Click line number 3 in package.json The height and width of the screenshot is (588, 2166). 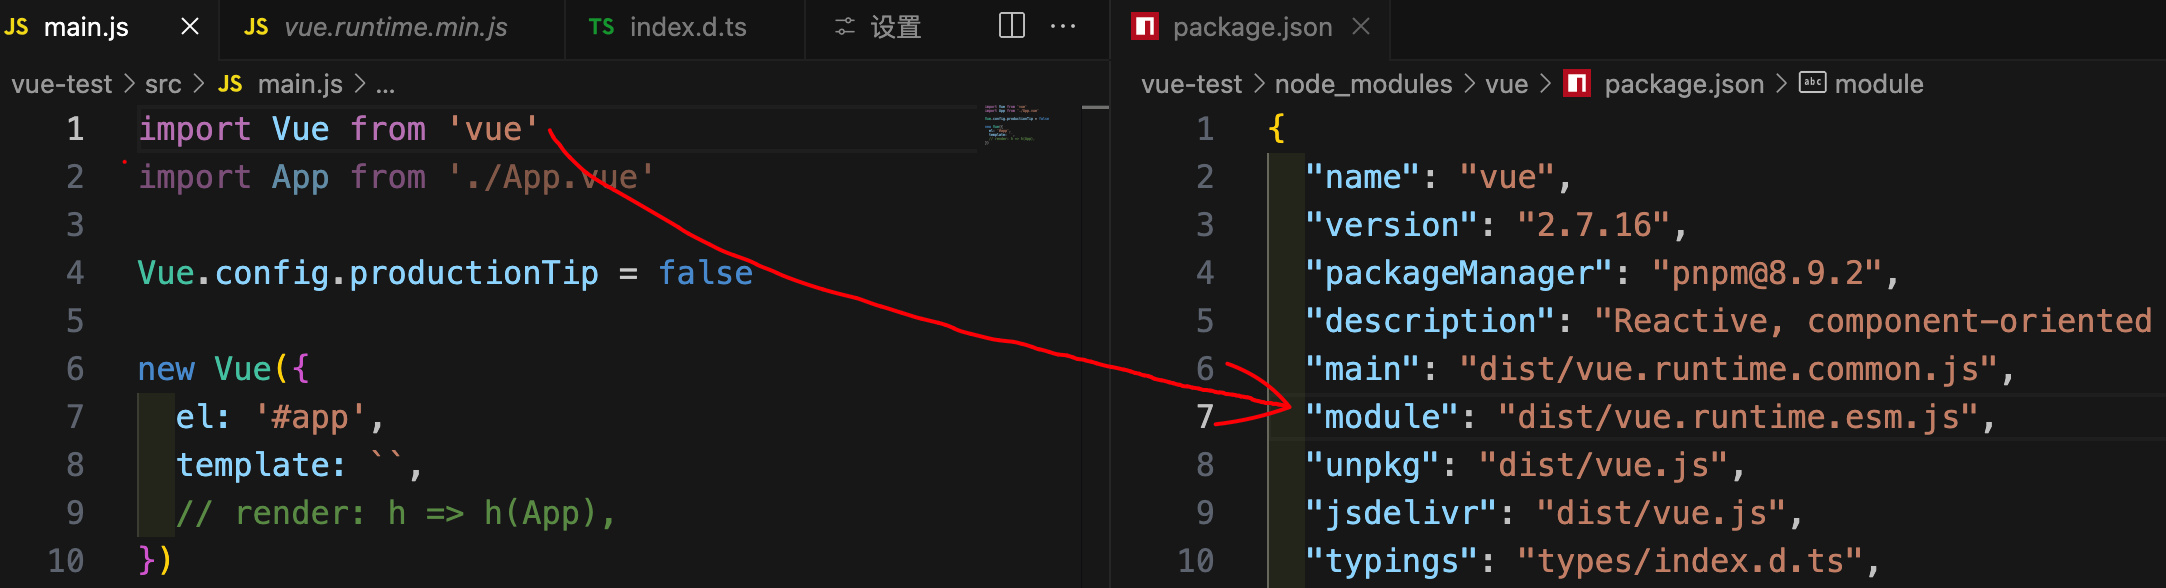coord(1205,225)
